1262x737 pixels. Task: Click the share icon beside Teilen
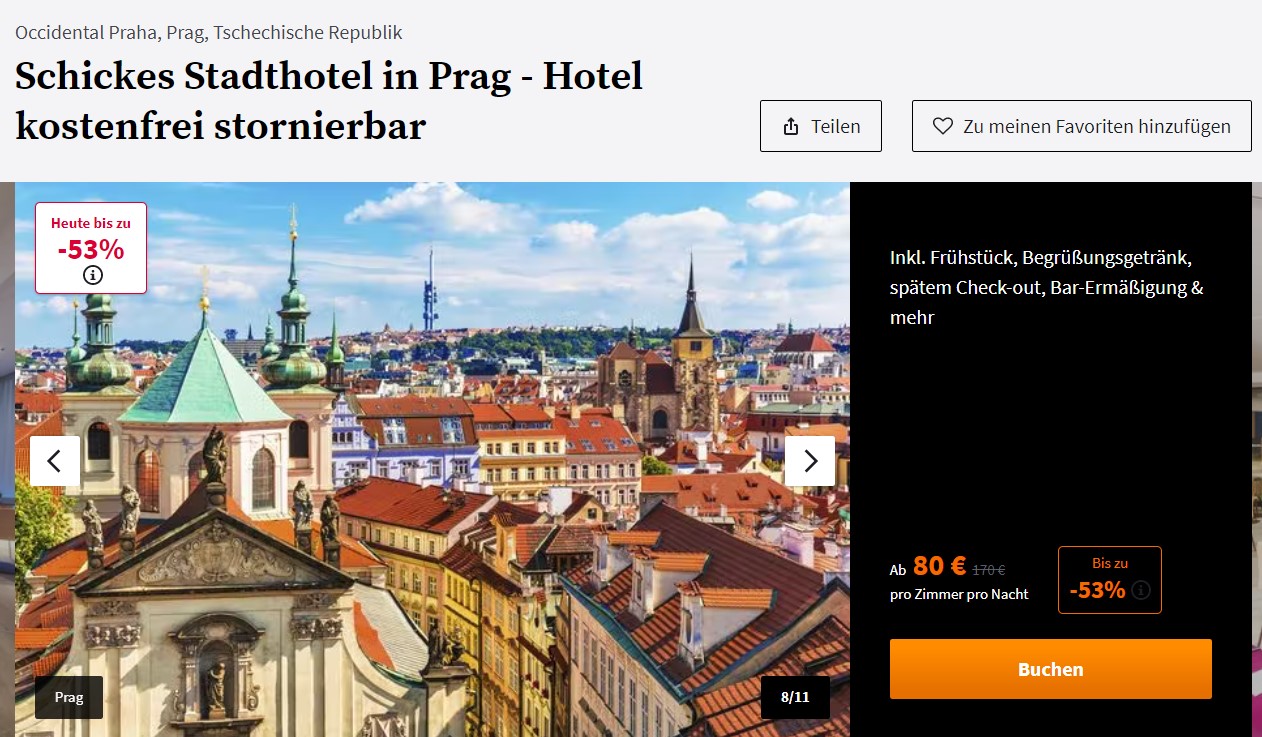click(791, 126)
